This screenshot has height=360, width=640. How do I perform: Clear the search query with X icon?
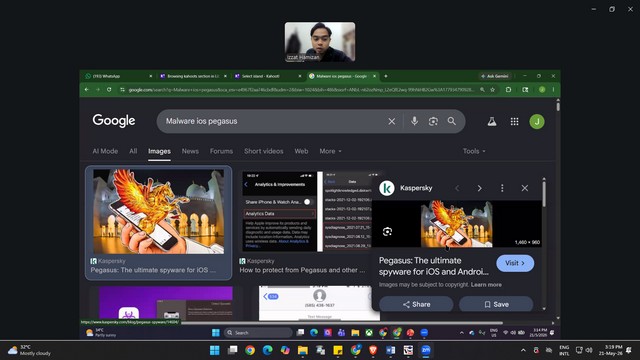click(391, 121)
